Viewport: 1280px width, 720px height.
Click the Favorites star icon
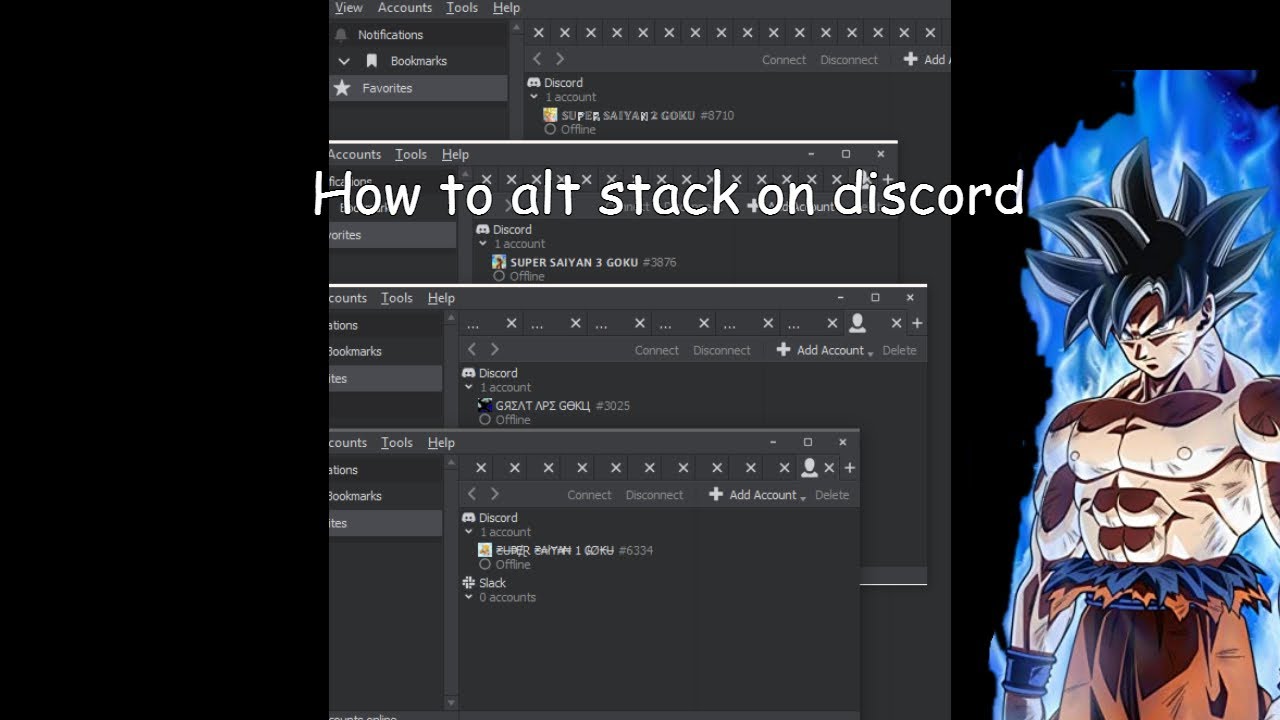tap(342, 88)
